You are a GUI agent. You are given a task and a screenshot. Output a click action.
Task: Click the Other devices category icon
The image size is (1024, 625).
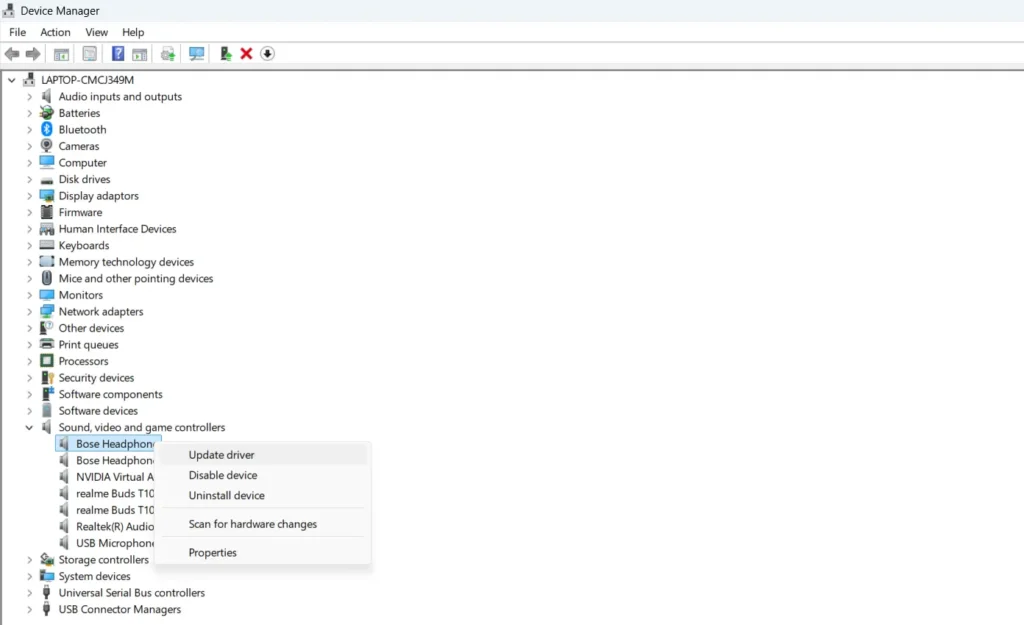pos(46,328)
